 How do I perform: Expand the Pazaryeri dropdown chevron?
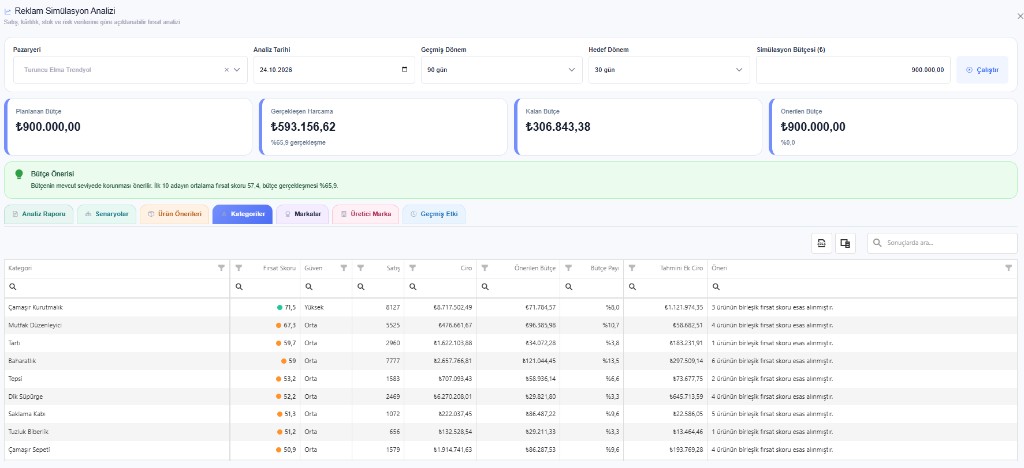pyautogui.click(x=237, y=70)
